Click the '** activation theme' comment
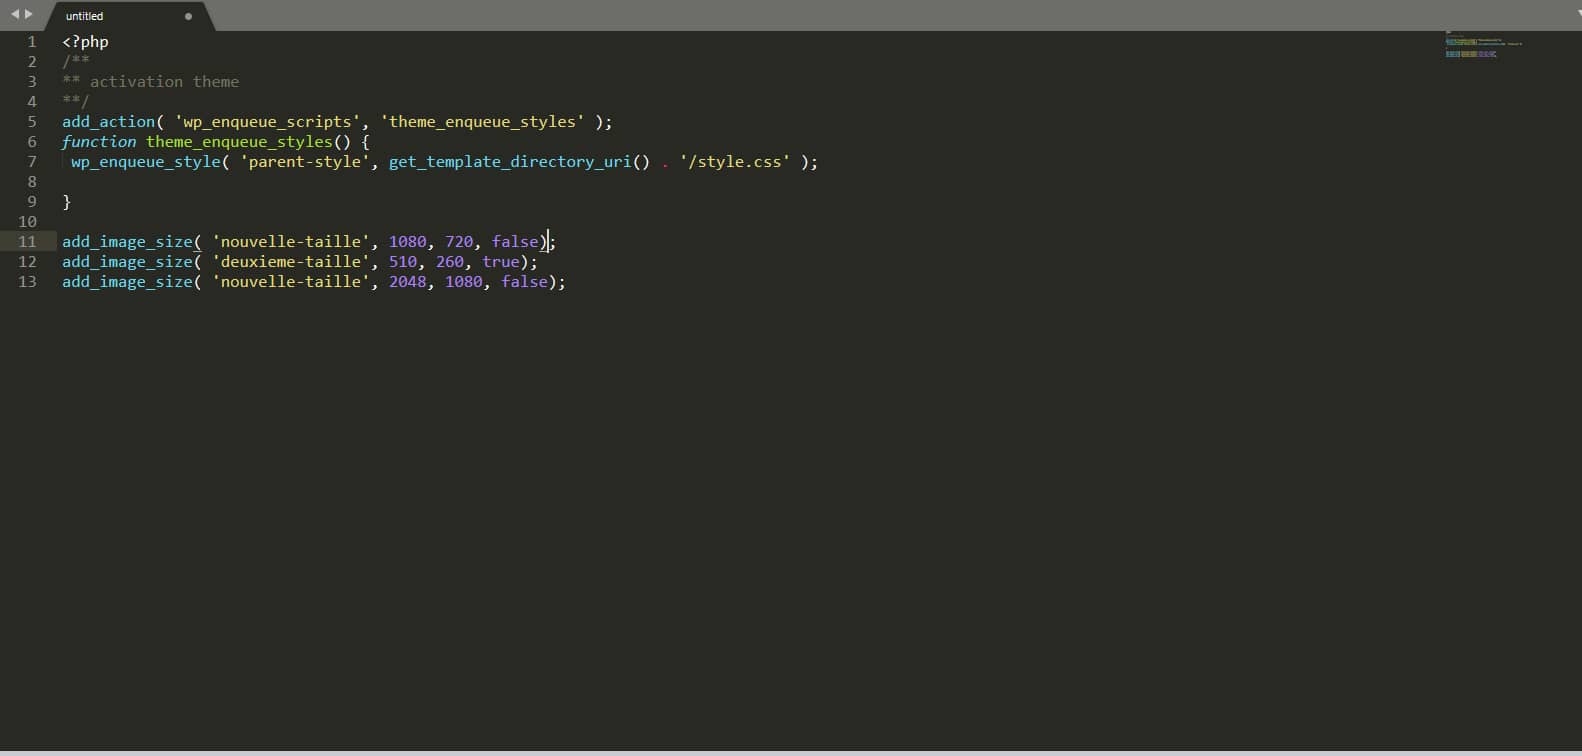 (x=151, y=81)
